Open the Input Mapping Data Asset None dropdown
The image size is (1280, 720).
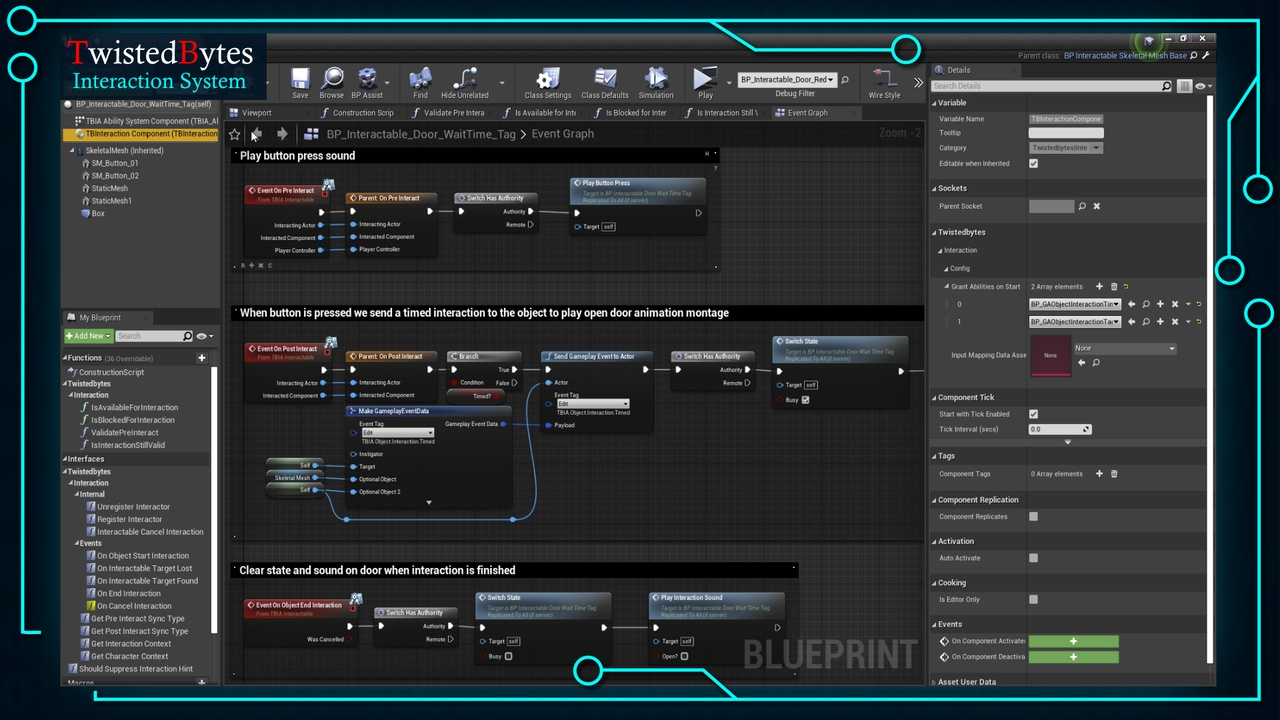1125,348
